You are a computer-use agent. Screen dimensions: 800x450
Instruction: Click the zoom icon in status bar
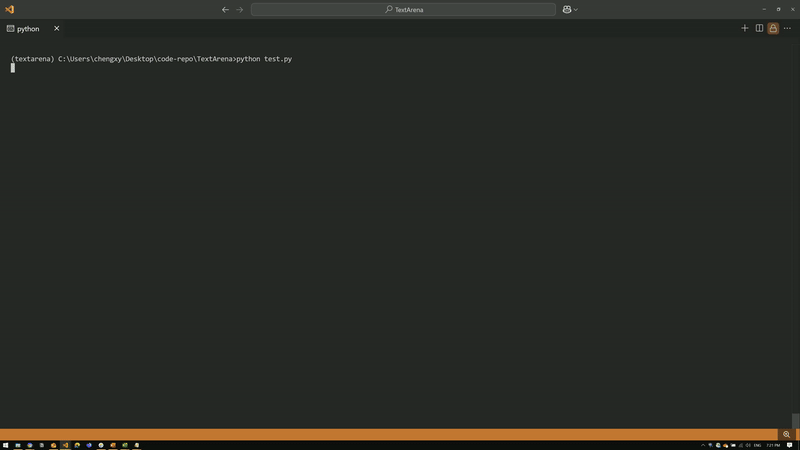point(787,435)
